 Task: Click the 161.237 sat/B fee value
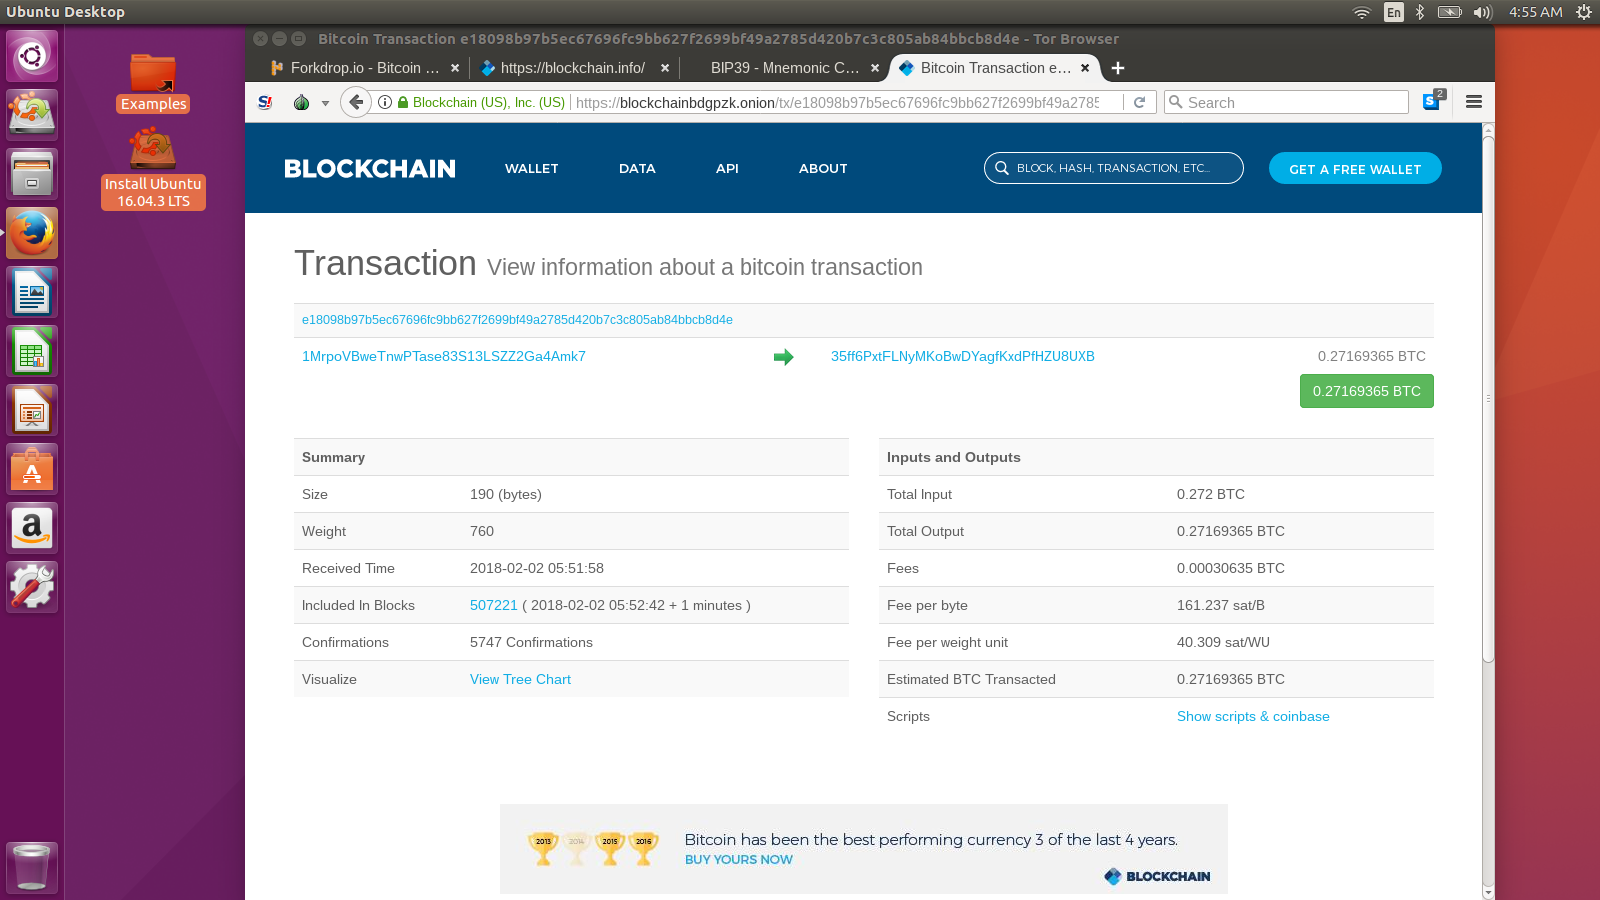1221,605
